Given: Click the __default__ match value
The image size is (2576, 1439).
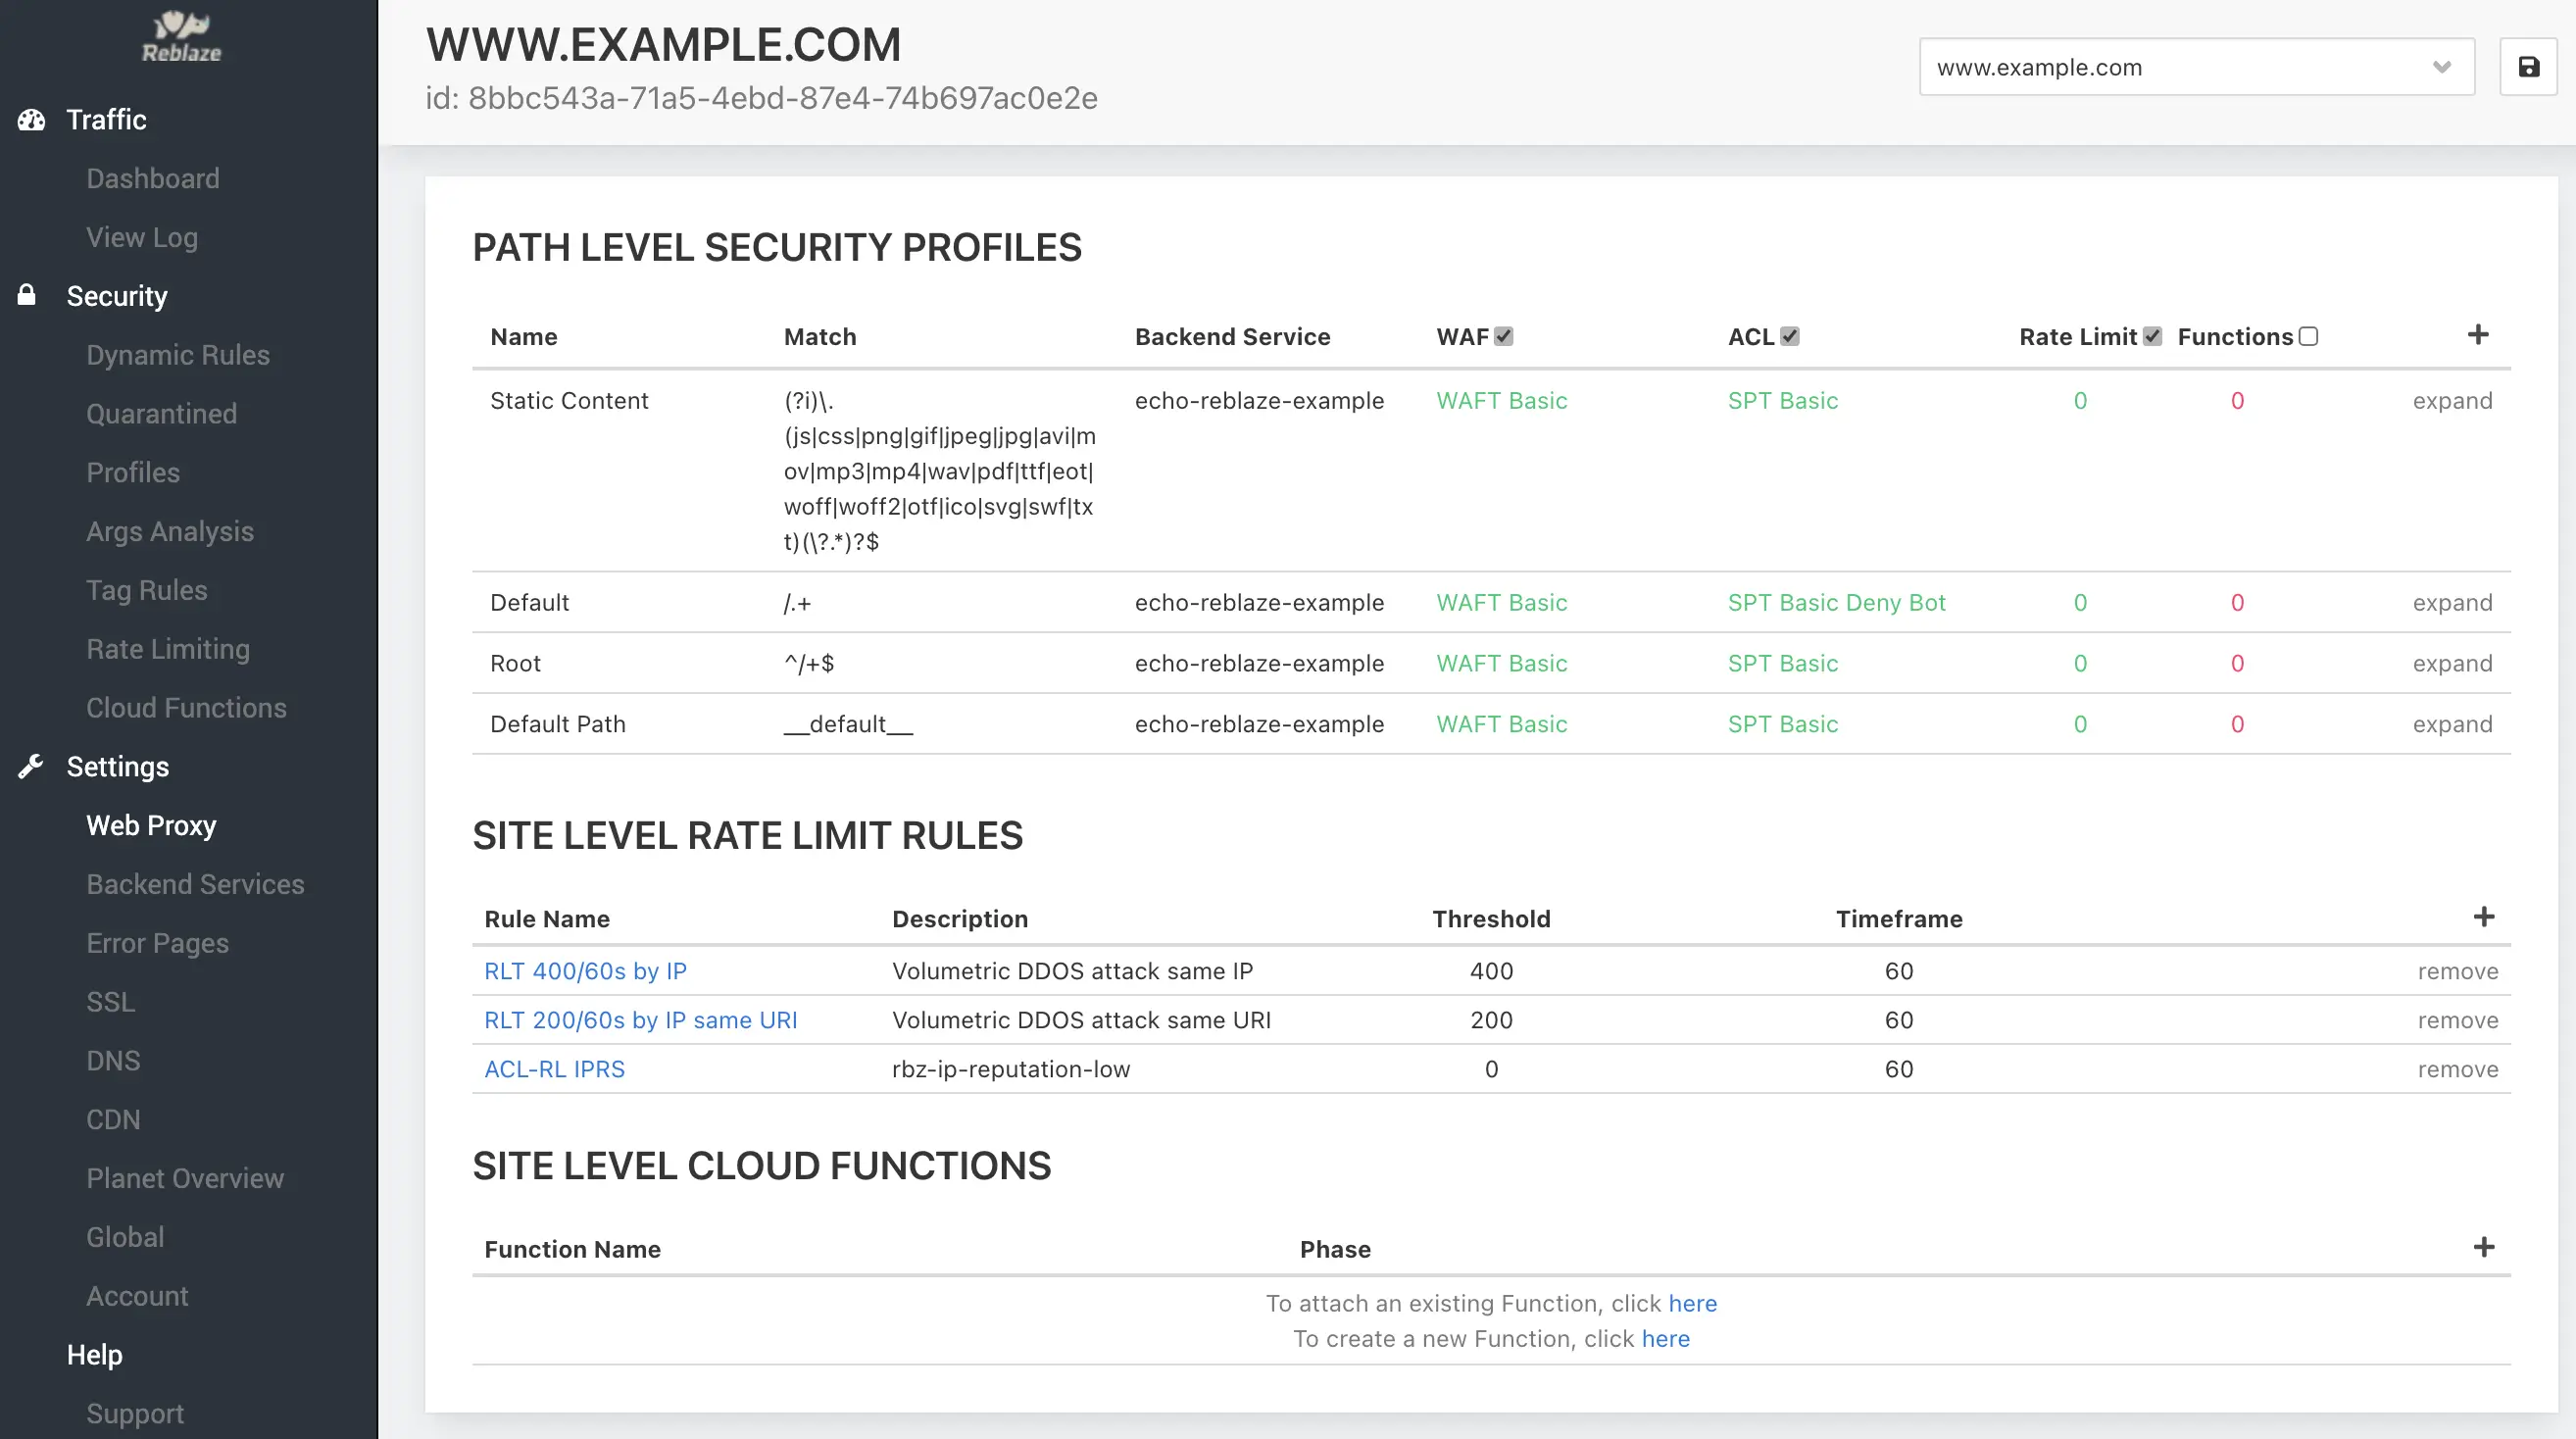Looking at the screenshot, I should point(847,725).
